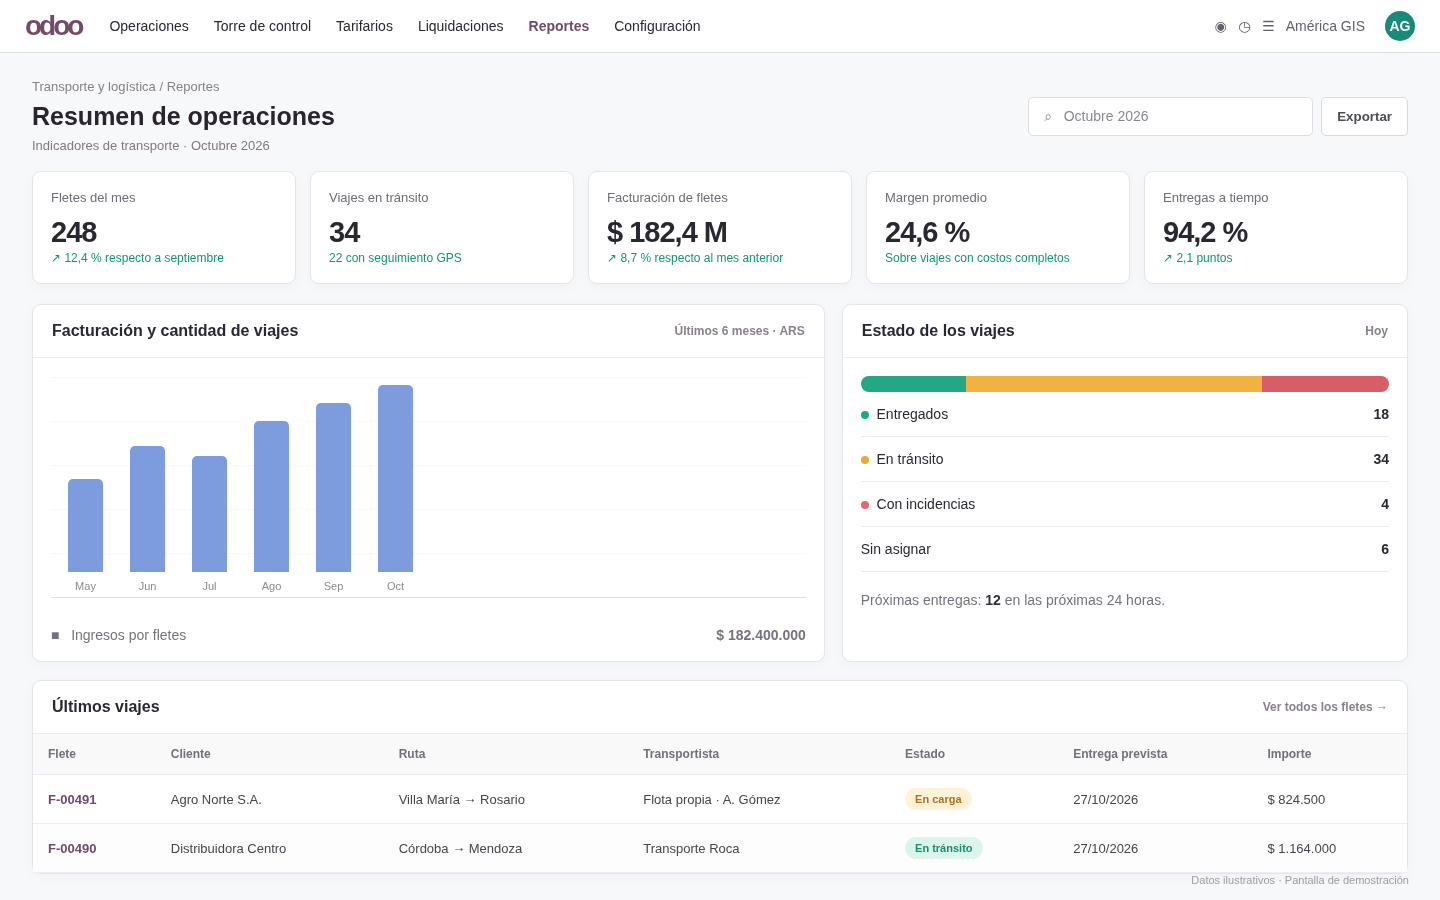
Task: Click the Jul bar in chart
Action: [209, 514]
